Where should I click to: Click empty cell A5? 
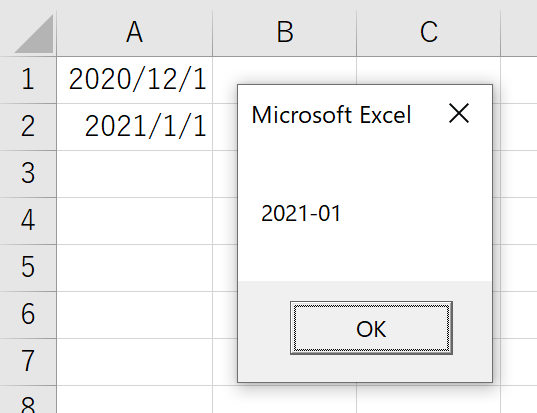(135, 267)
